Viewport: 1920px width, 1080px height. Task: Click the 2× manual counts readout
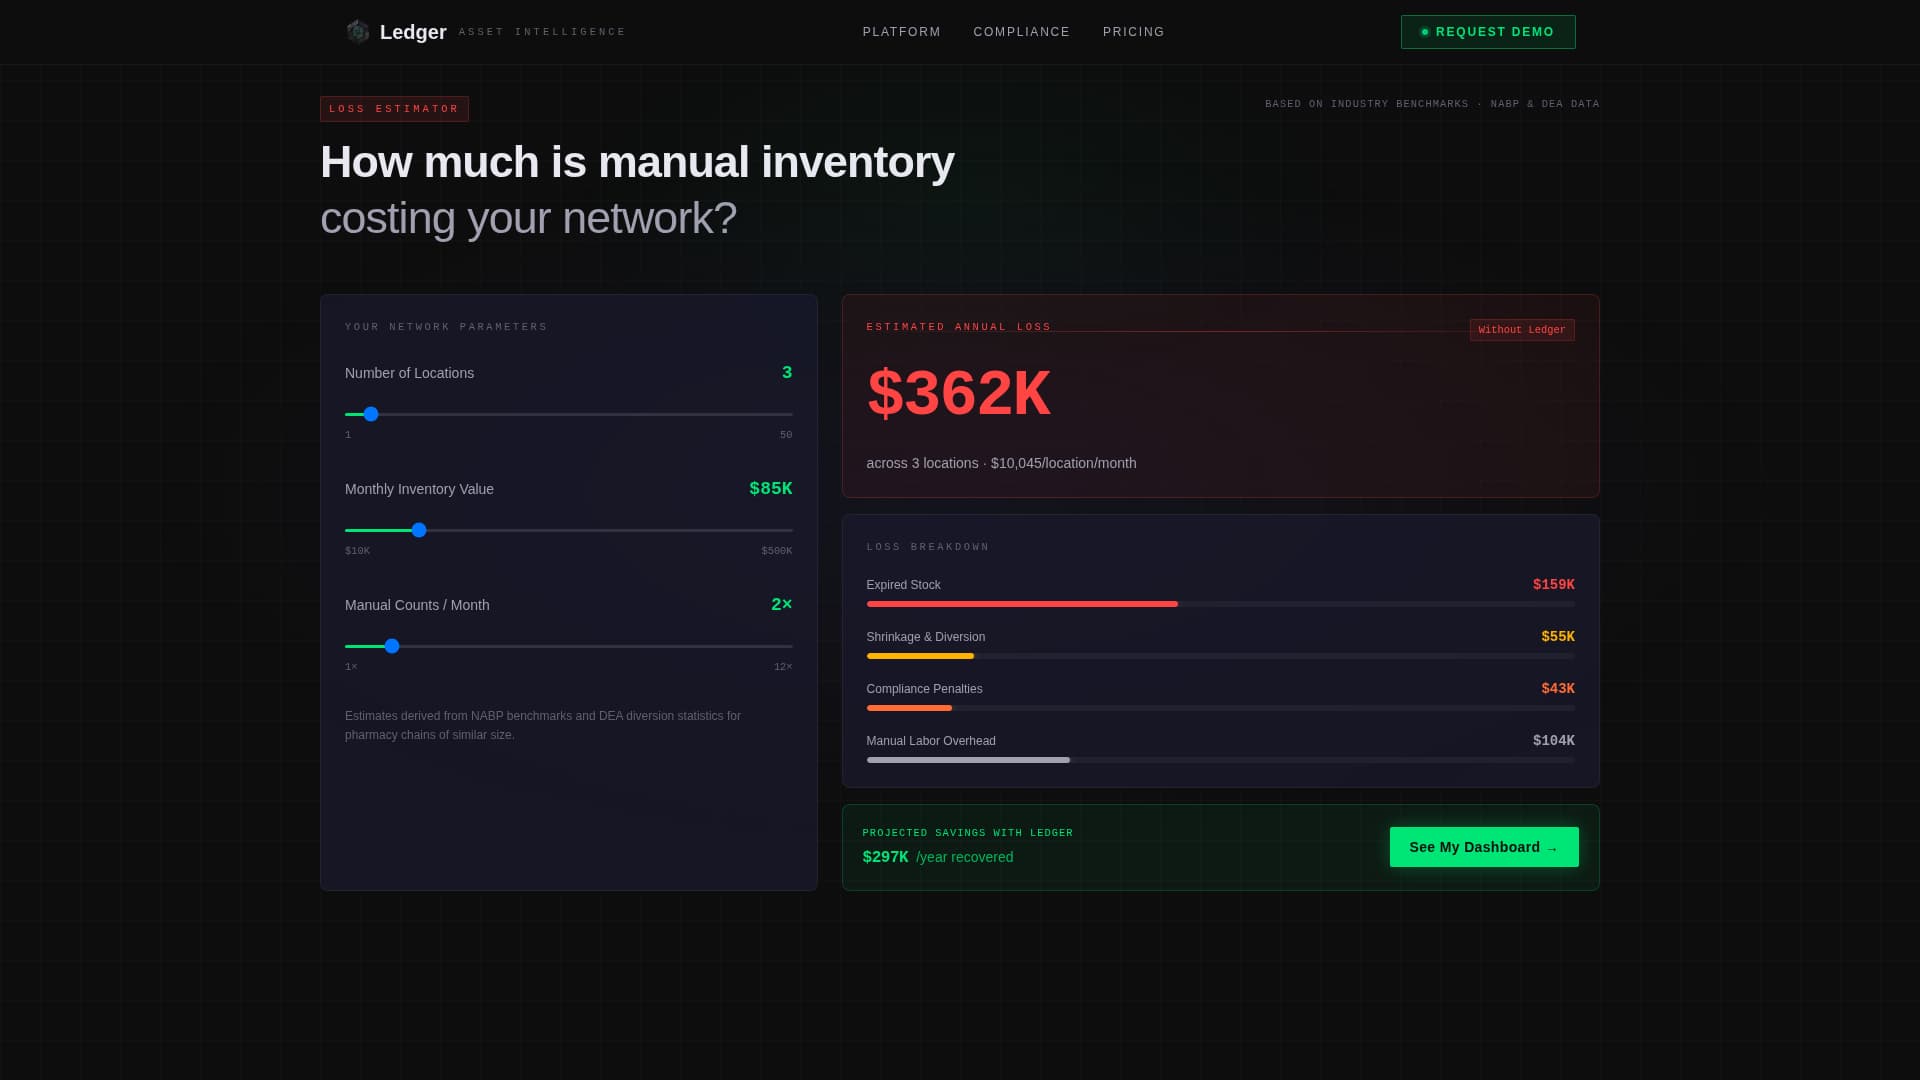click(x=782, y=605)
